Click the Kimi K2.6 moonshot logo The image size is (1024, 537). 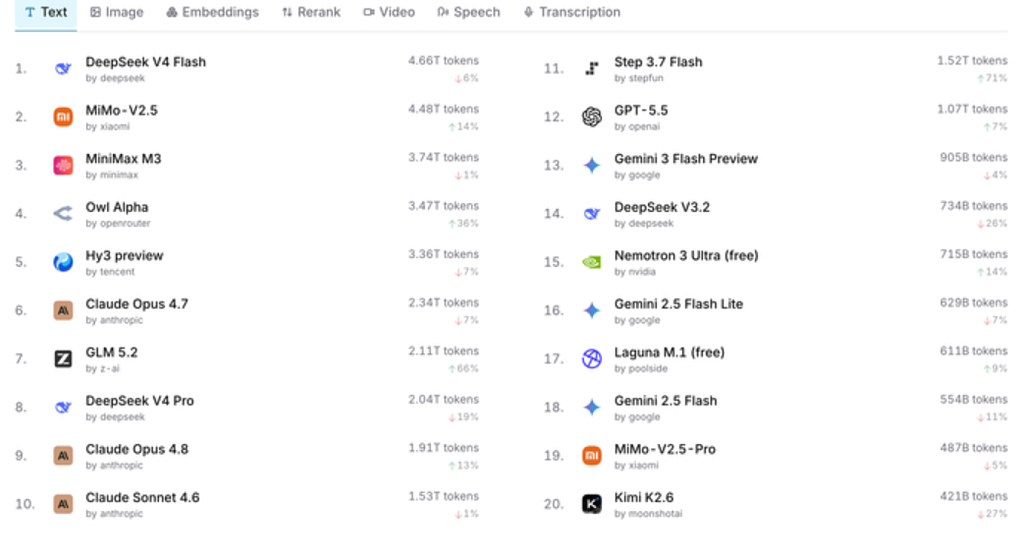tap(592, 504)
